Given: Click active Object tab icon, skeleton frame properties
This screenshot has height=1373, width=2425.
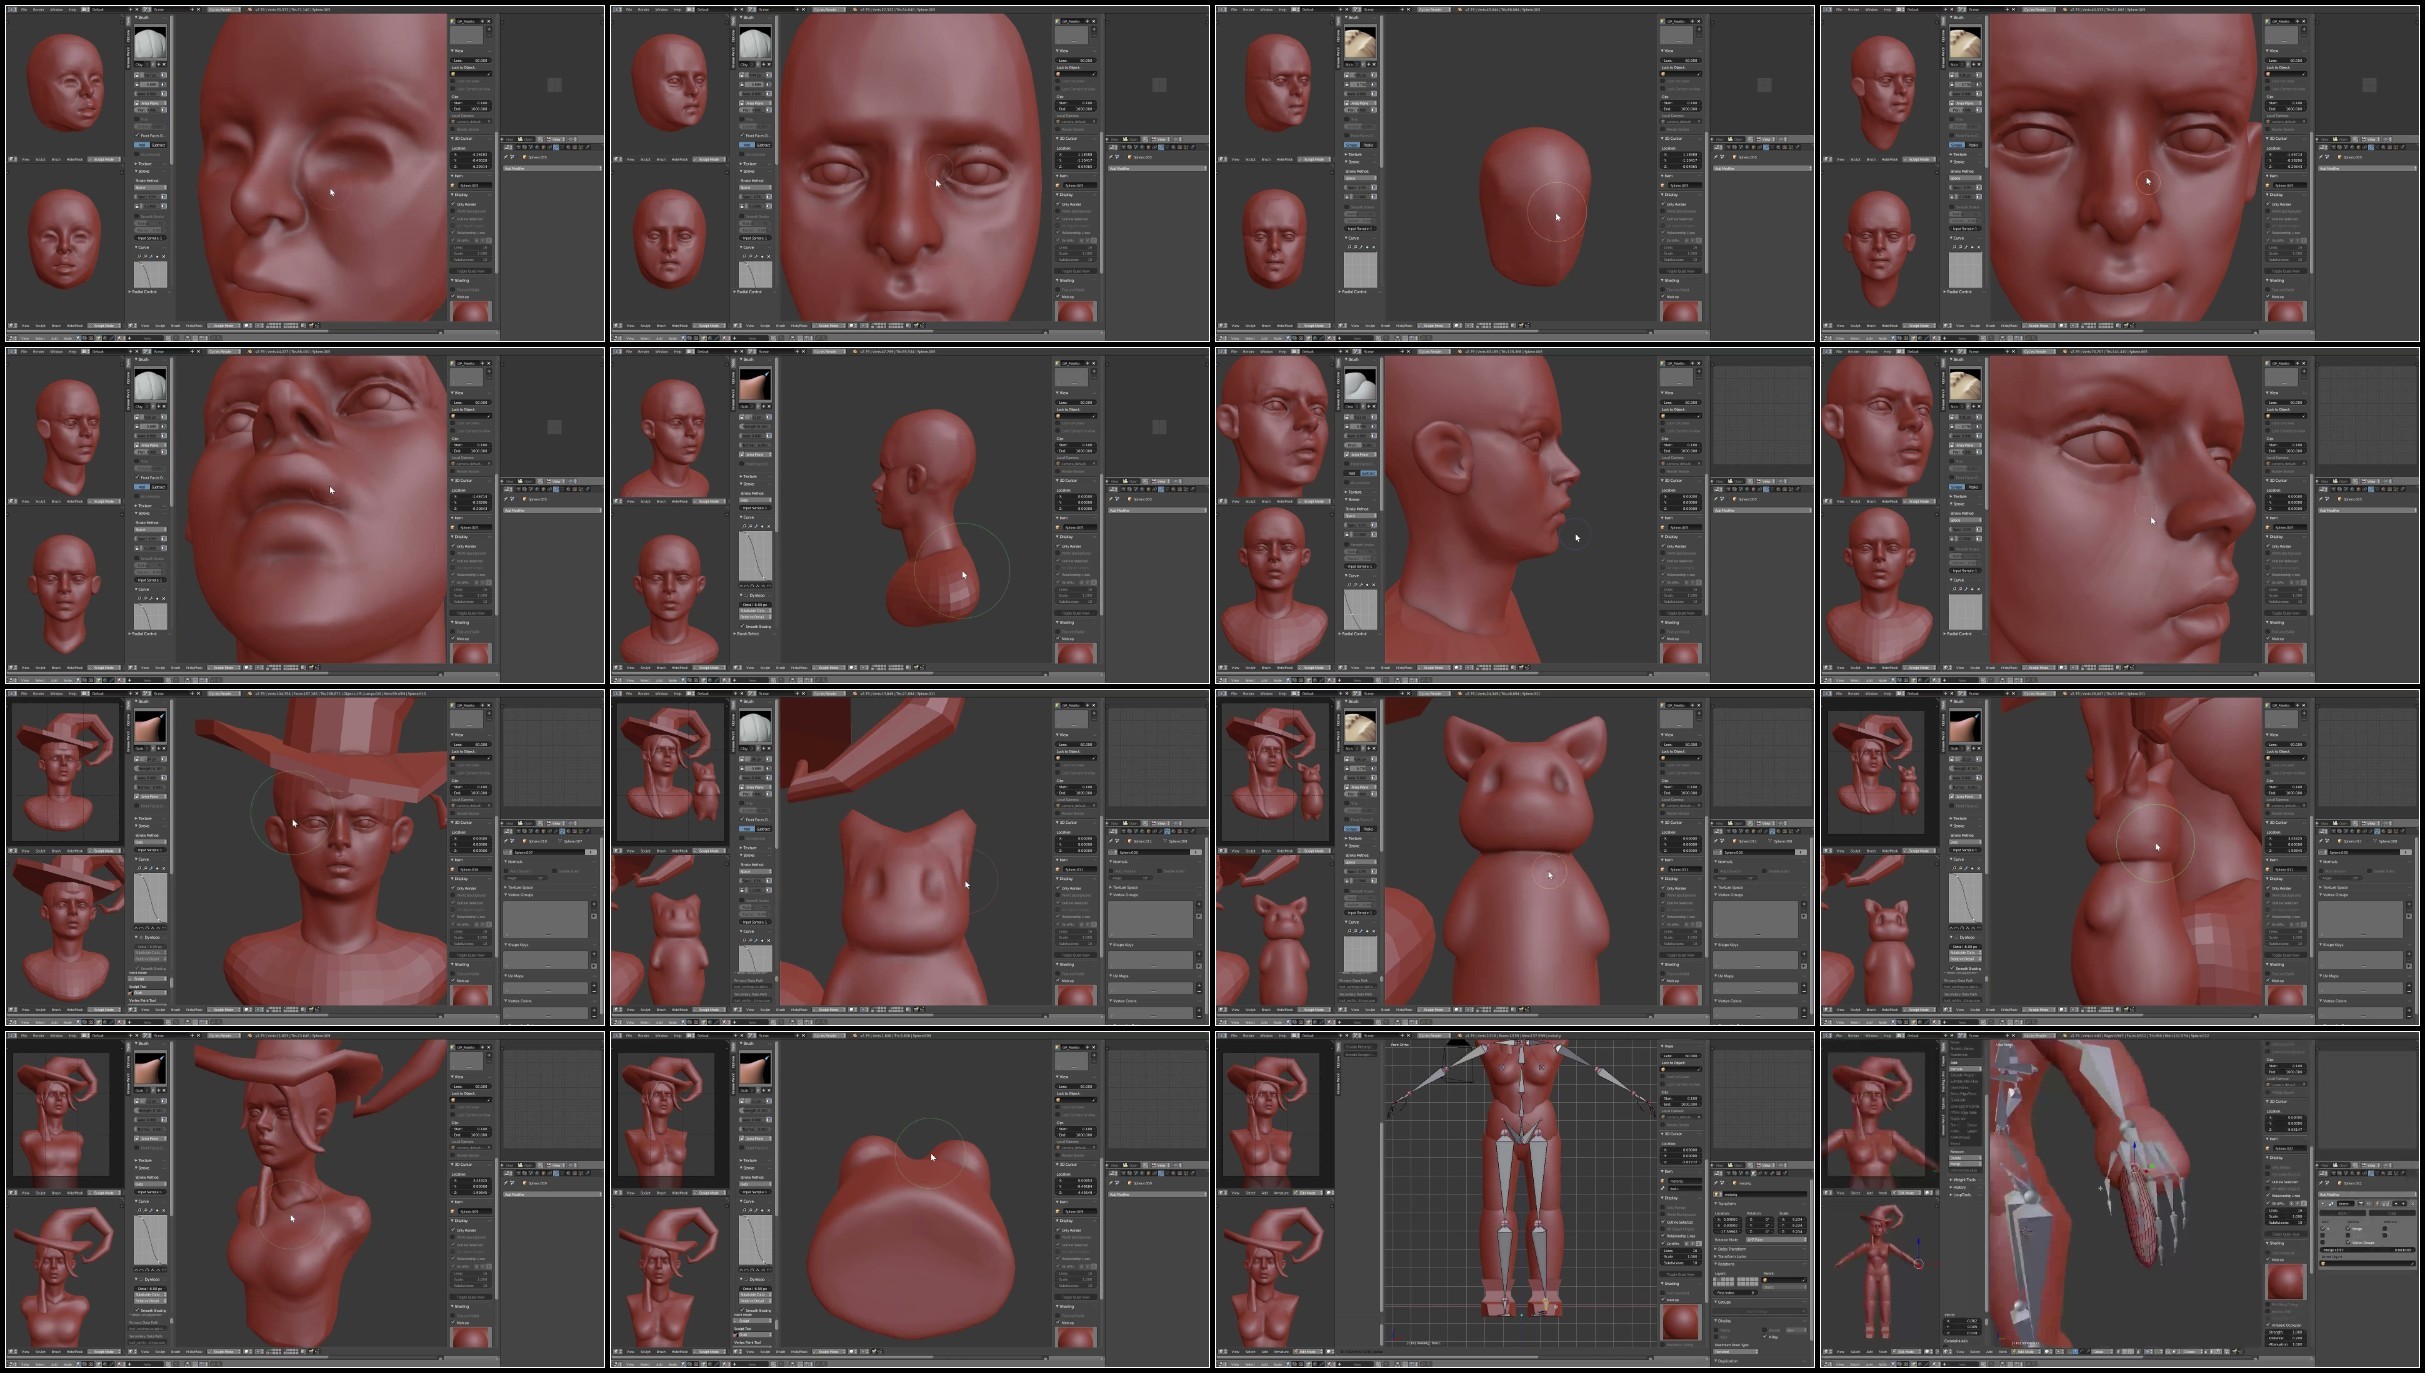Looking at the screenshot, I should coord(1753,1173).
